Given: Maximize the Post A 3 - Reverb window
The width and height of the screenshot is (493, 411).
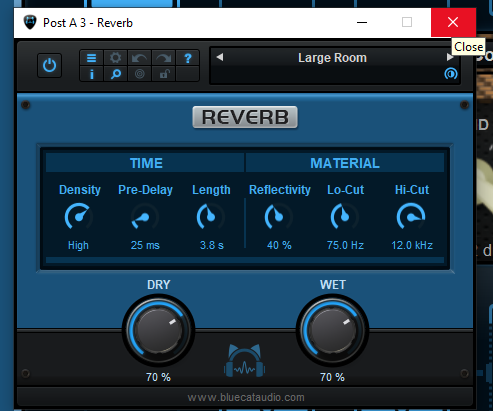Looking at the screenshot, I should [407, 22].
